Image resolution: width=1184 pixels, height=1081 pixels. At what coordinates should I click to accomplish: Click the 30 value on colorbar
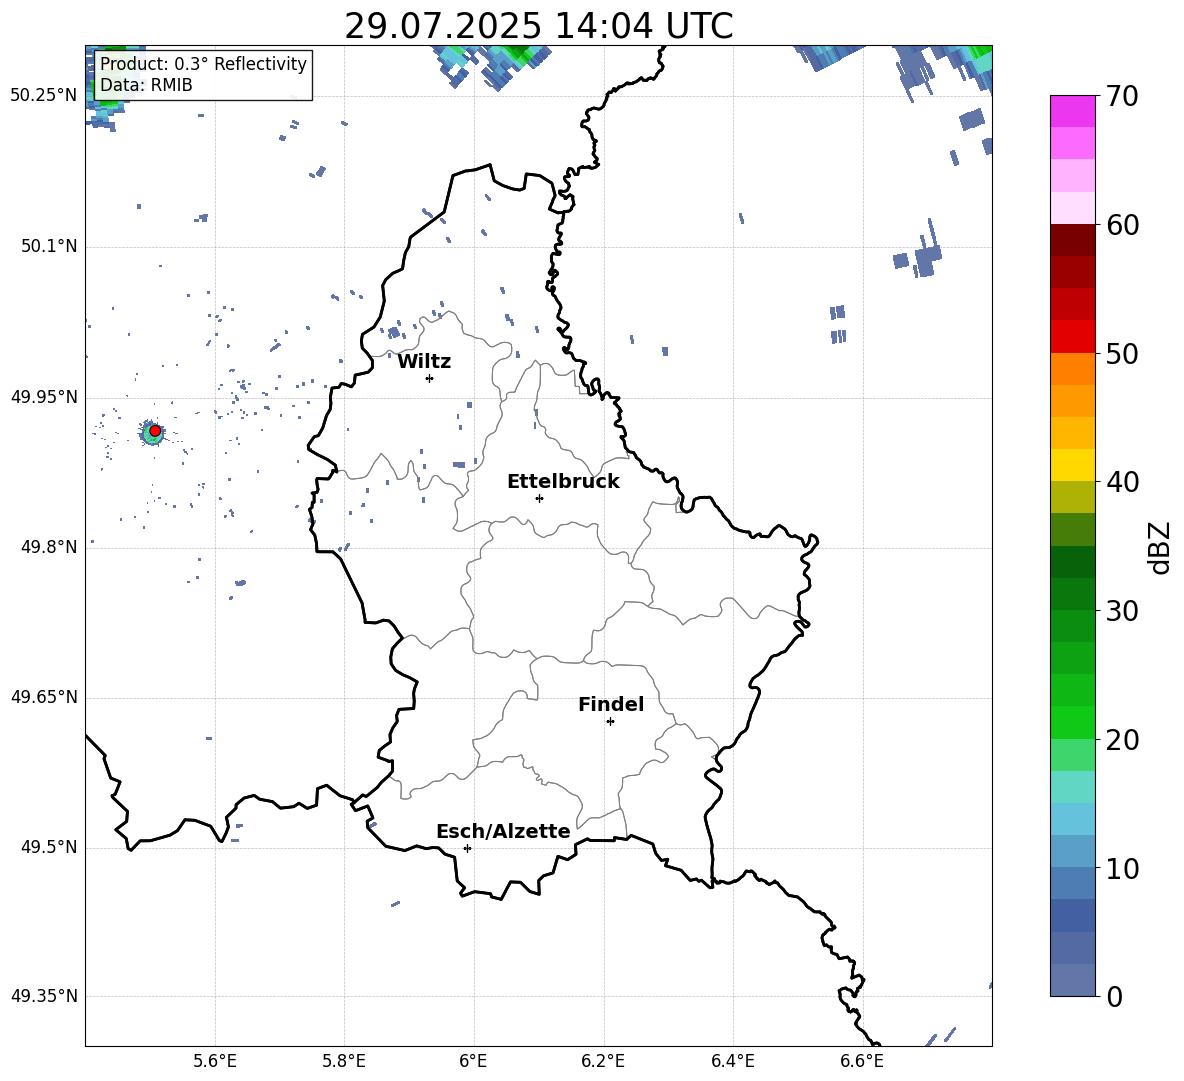(x=1122, y=611)
